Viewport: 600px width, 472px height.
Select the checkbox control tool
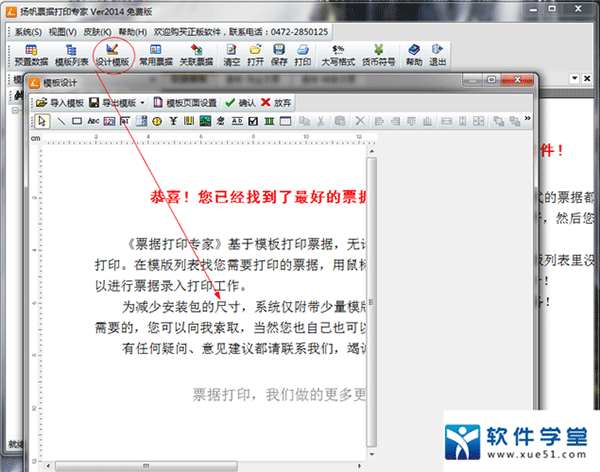[x=253, y=121]
